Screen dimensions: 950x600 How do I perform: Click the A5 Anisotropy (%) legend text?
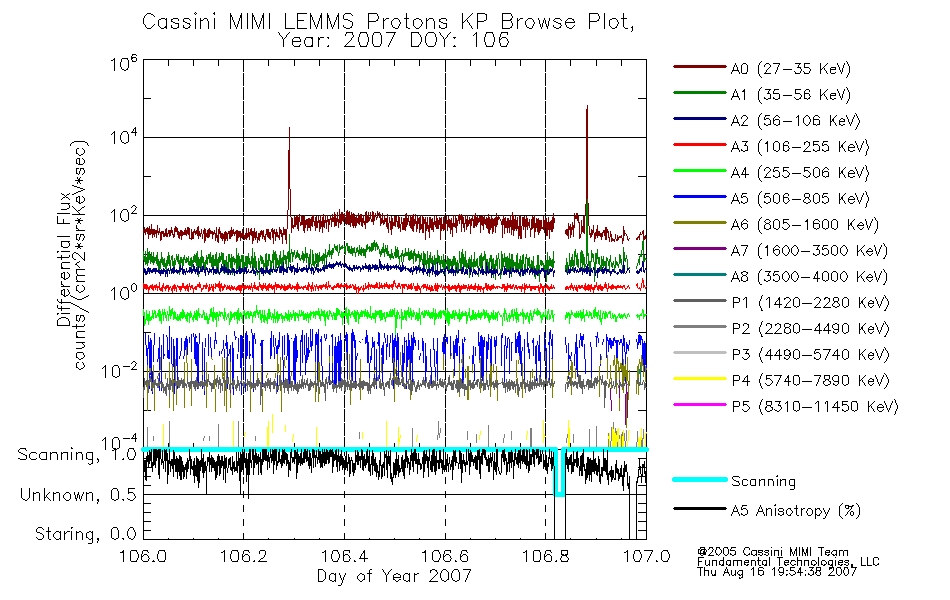pyautogui.click(x=796, y=511)
